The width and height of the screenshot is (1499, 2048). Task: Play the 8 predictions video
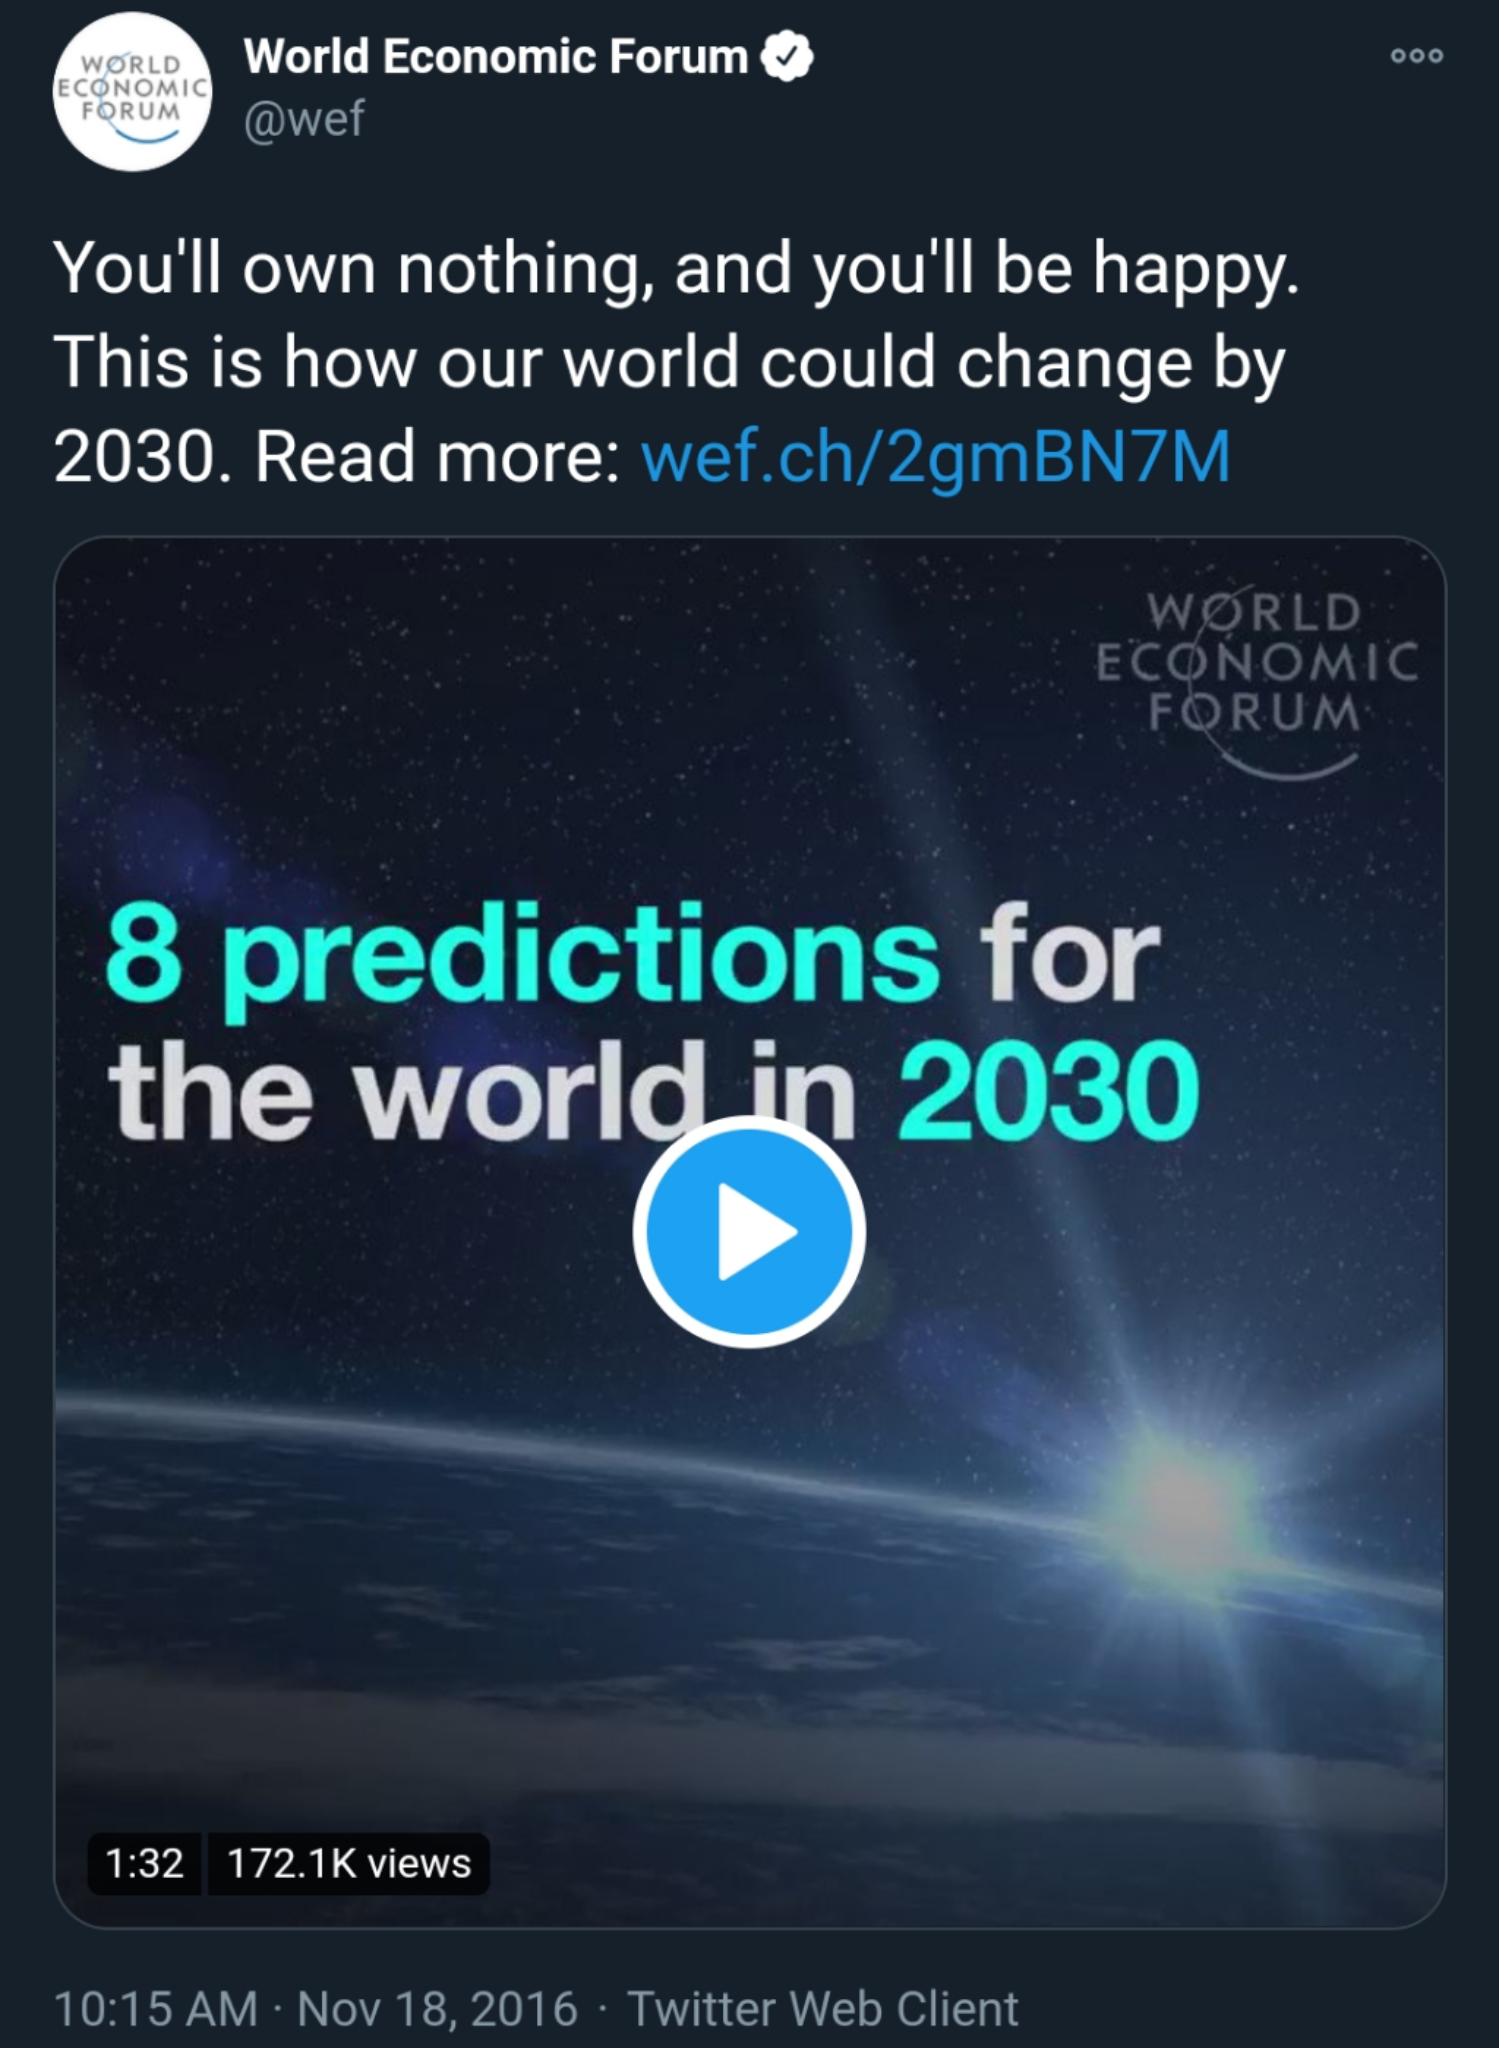pos(749,1232)
